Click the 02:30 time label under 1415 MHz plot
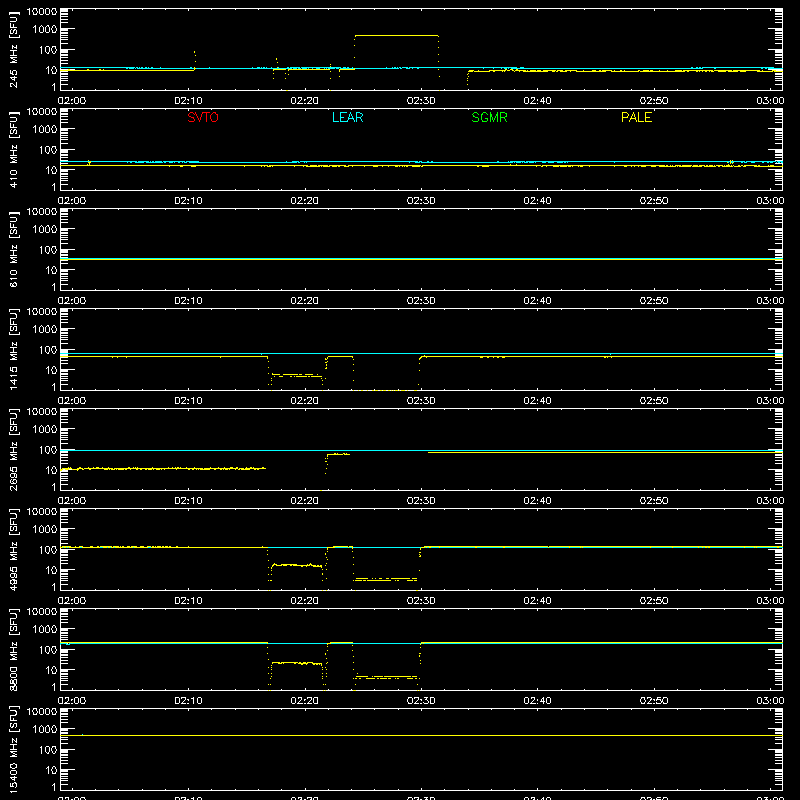The height and width of the screenshot is (800, 800). click(421, 401)
